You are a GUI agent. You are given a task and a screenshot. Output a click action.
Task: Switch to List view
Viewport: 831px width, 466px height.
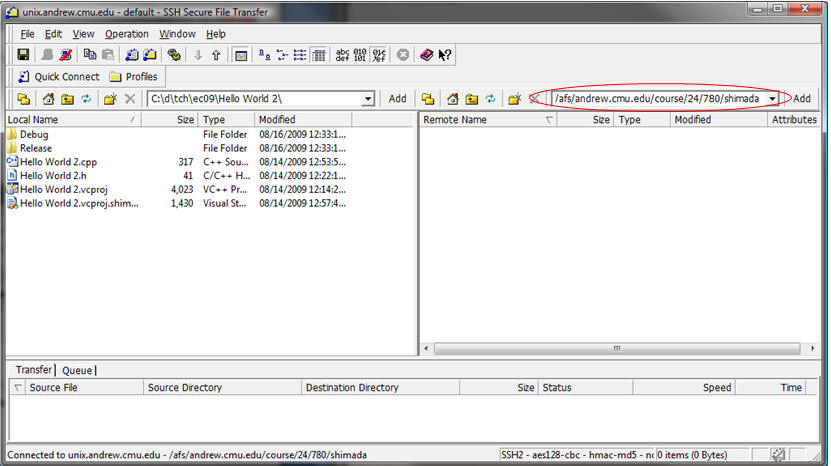point(300,55)
